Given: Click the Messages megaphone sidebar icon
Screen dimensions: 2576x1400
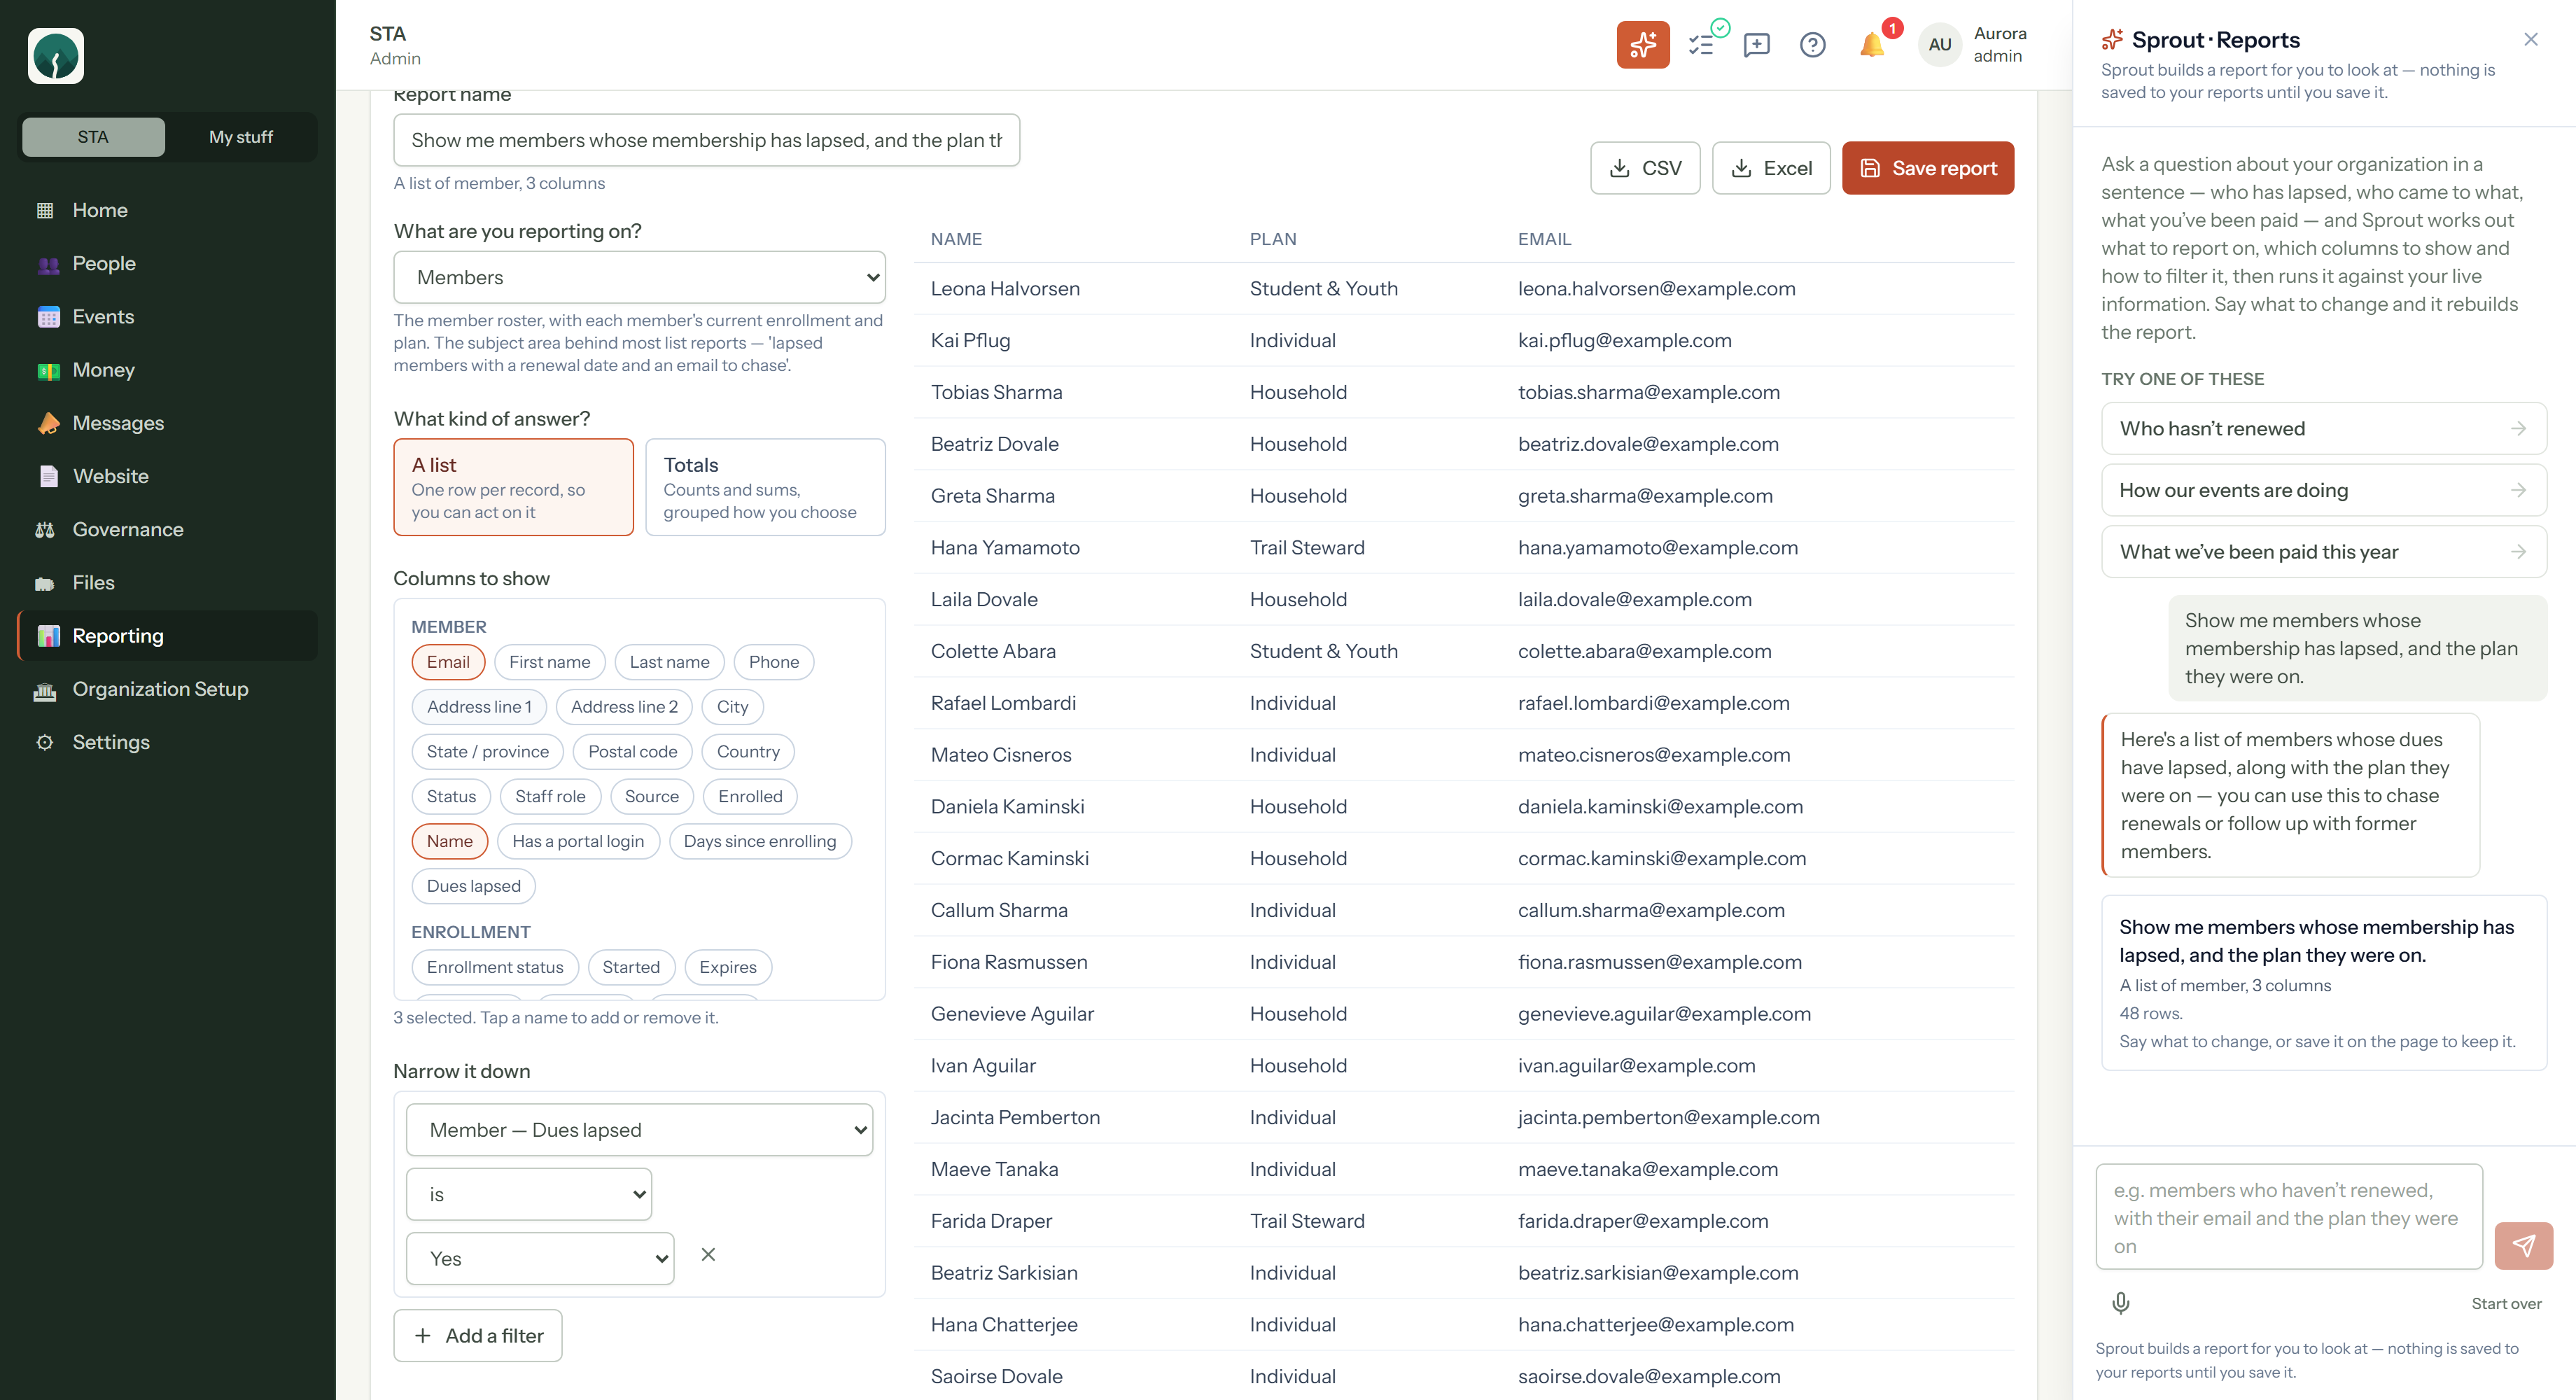Looking at the screenshot, I should 47,423.
